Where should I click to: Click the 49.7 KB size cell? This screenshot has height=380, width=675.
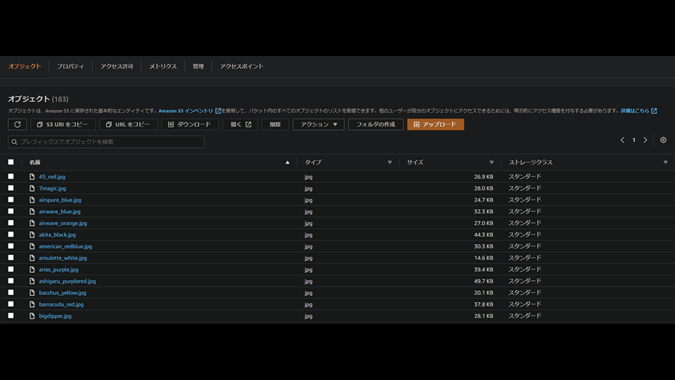coord(483,281)
